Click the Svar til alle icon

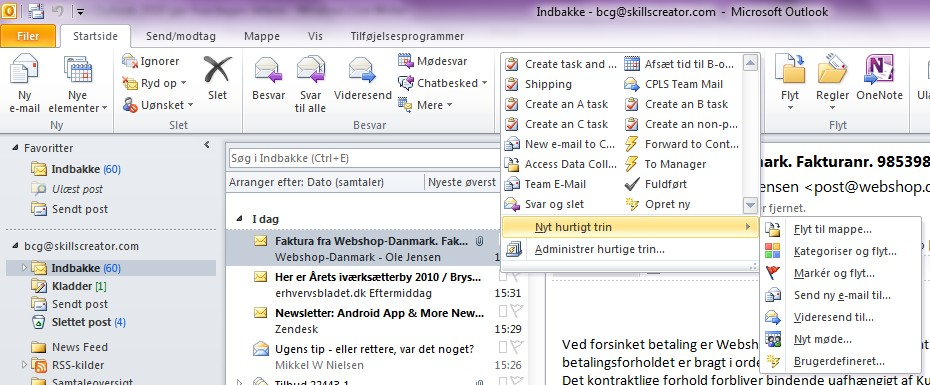coord(310,71)
